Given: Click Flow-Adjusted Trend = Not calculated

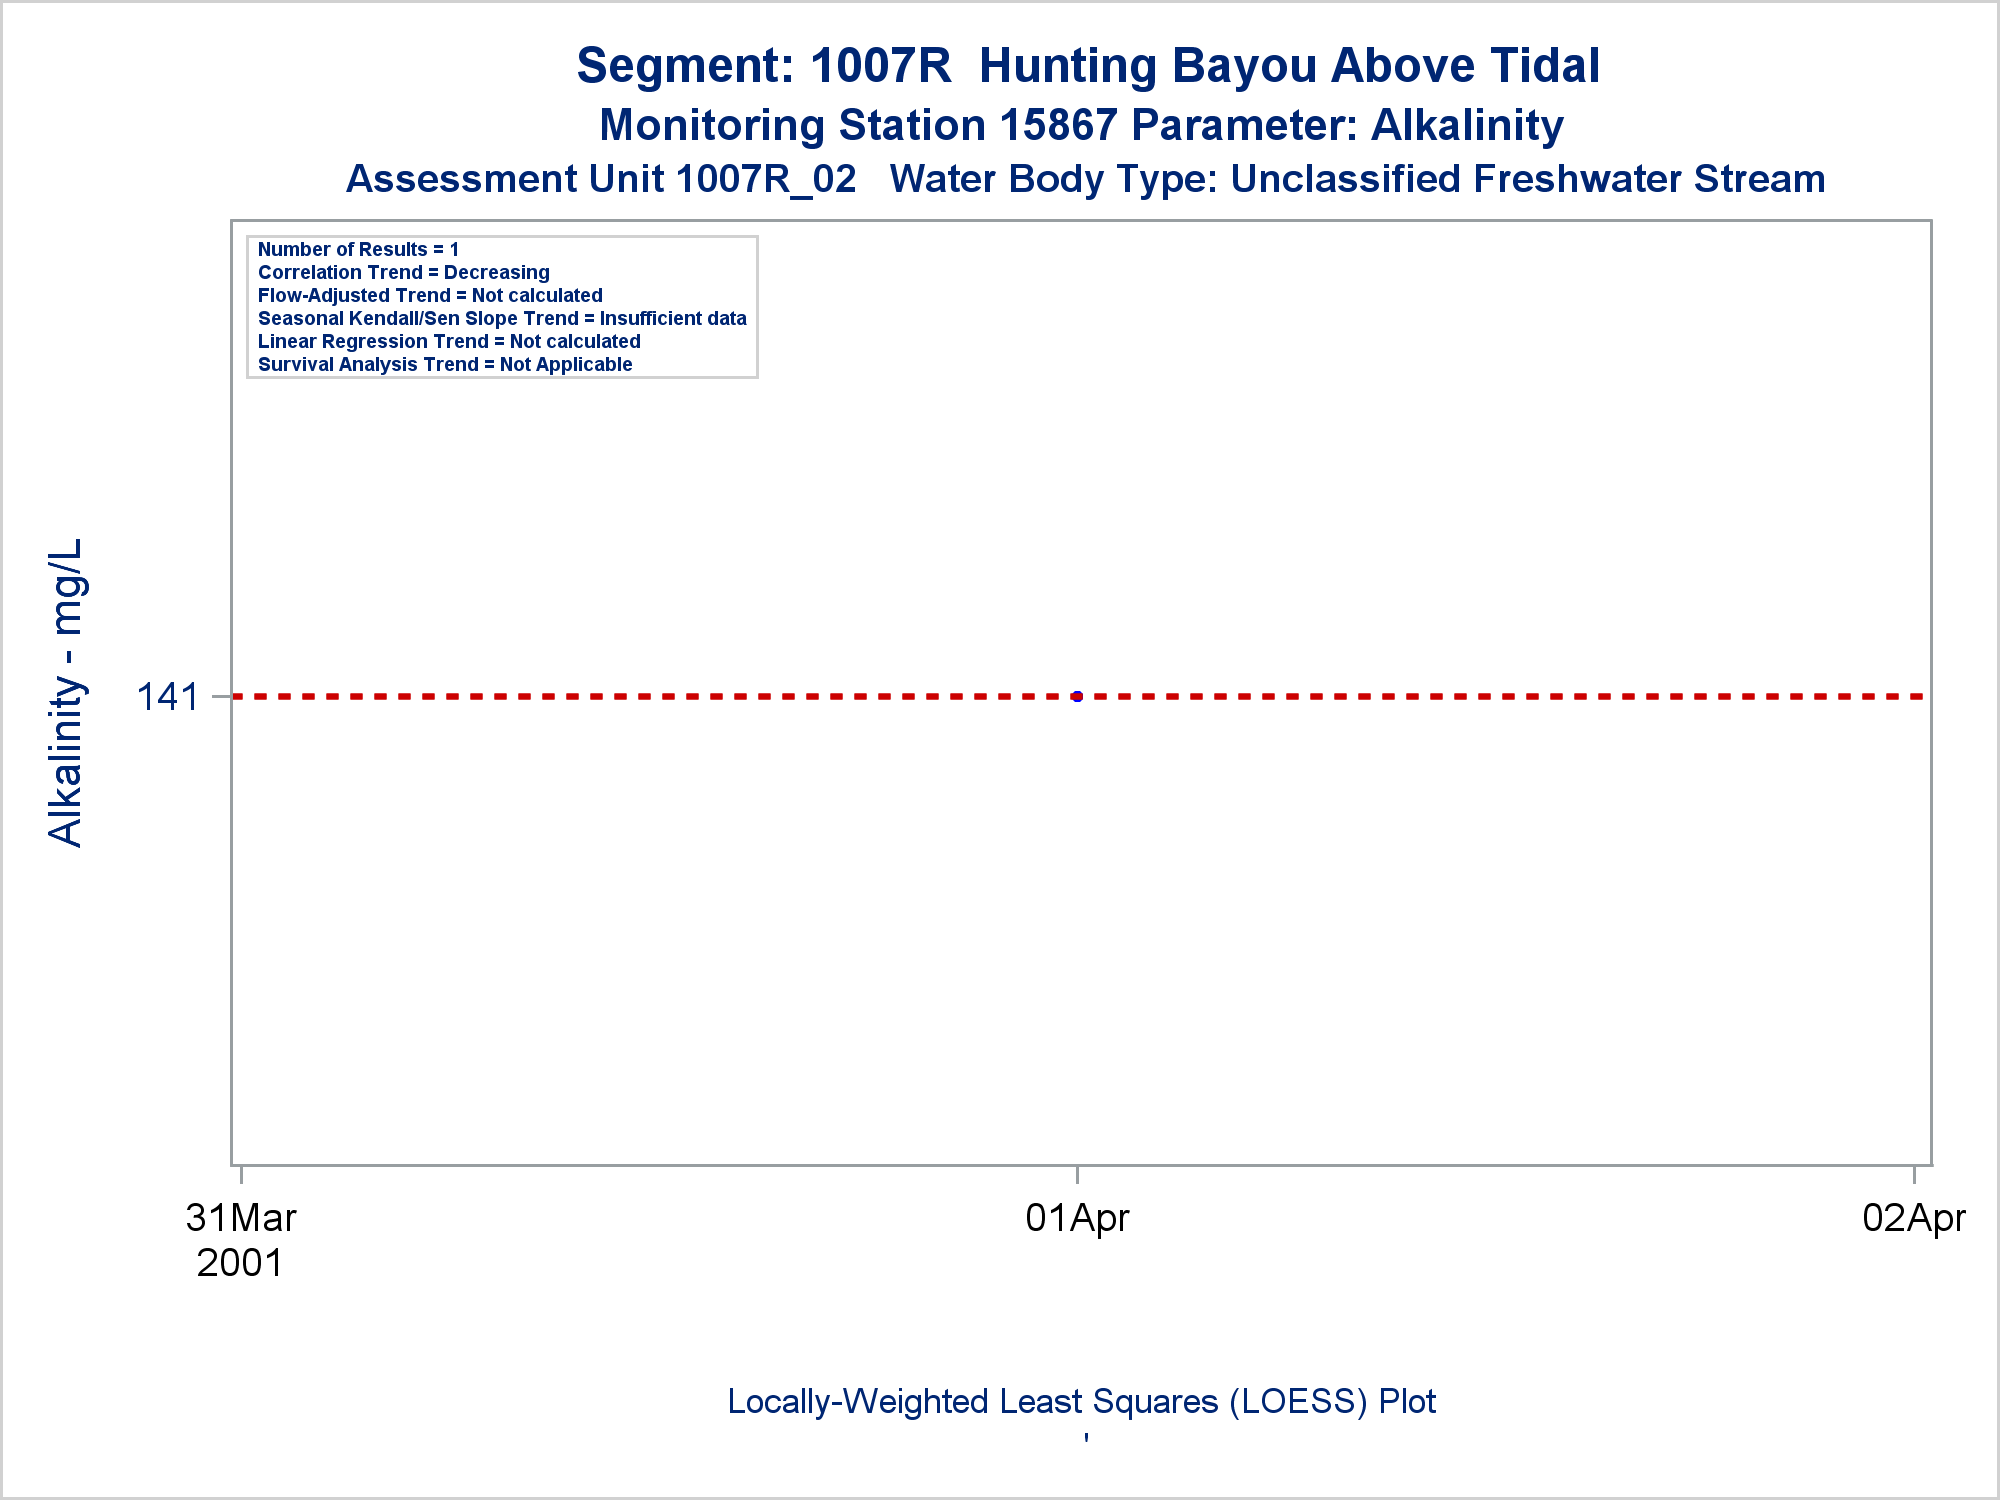Looking at the screenshot, I should point(430,295).
